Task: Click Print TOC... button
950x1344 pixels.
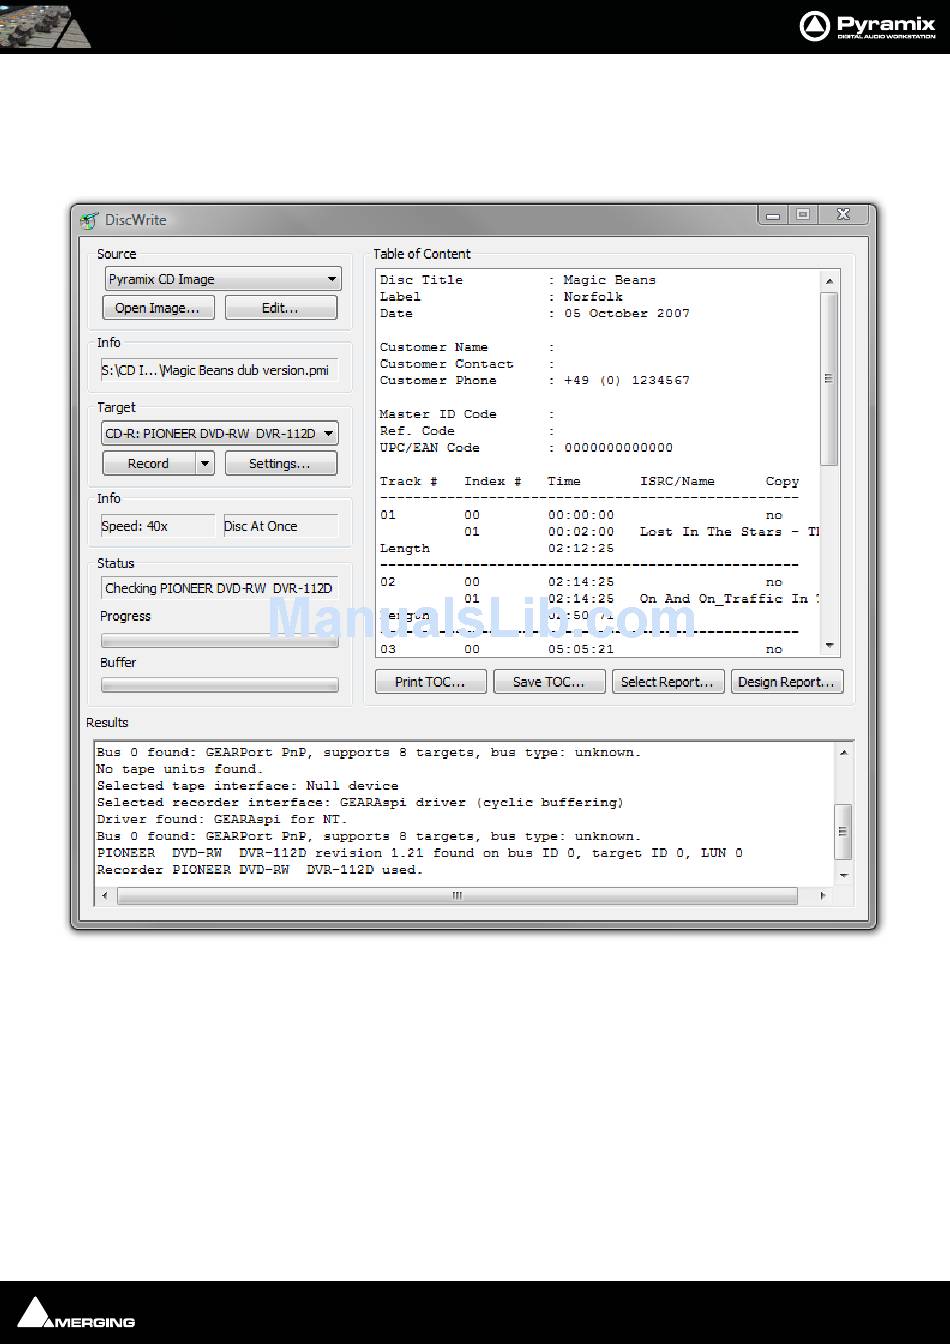Action: coord(430,682)
